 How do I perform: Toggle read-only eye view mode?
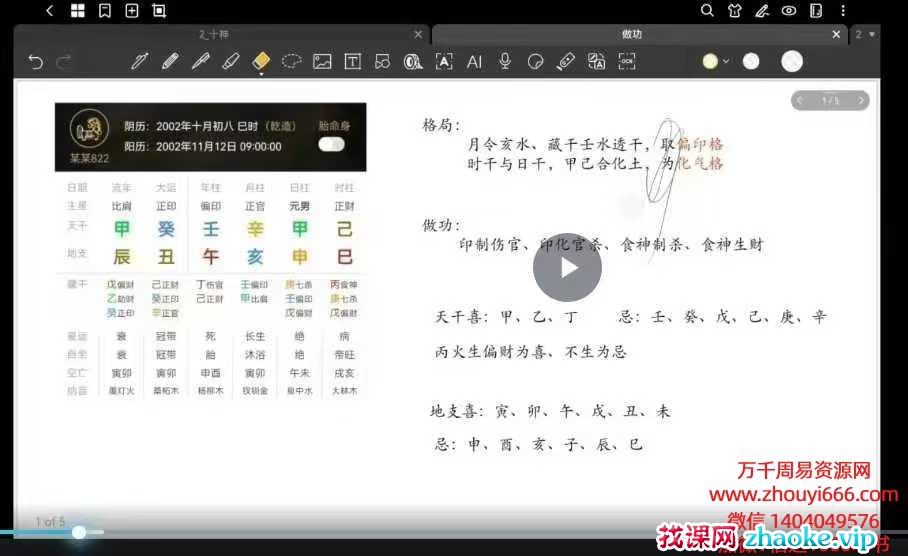(789, 11)
